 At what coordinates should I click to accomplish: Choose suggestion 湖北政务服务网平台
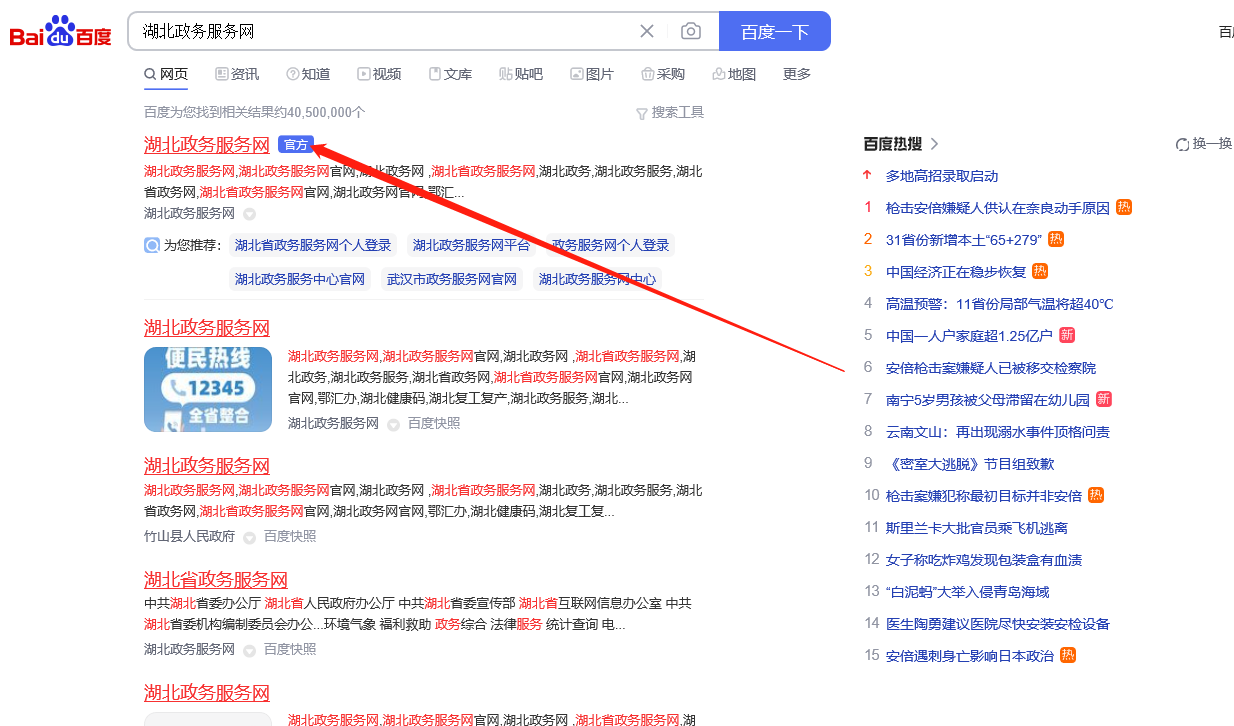[471, 245]
